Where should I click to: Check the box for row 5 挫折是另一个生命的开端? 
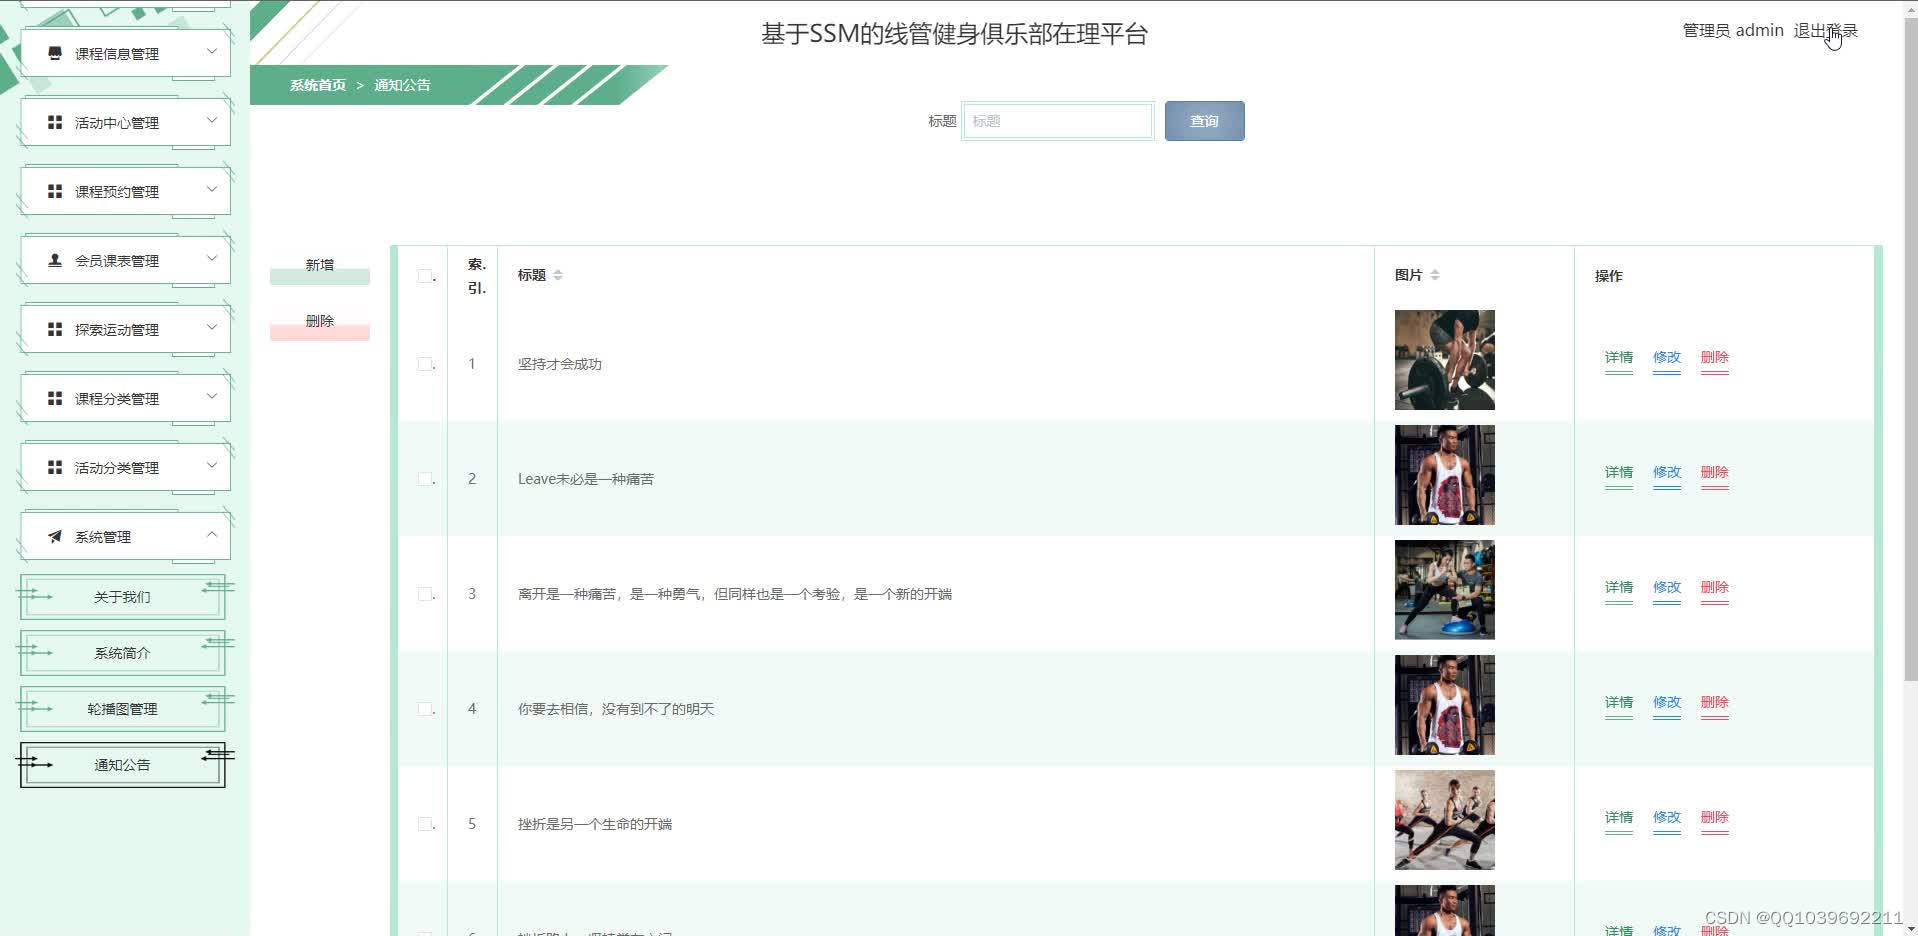point(425,824)
